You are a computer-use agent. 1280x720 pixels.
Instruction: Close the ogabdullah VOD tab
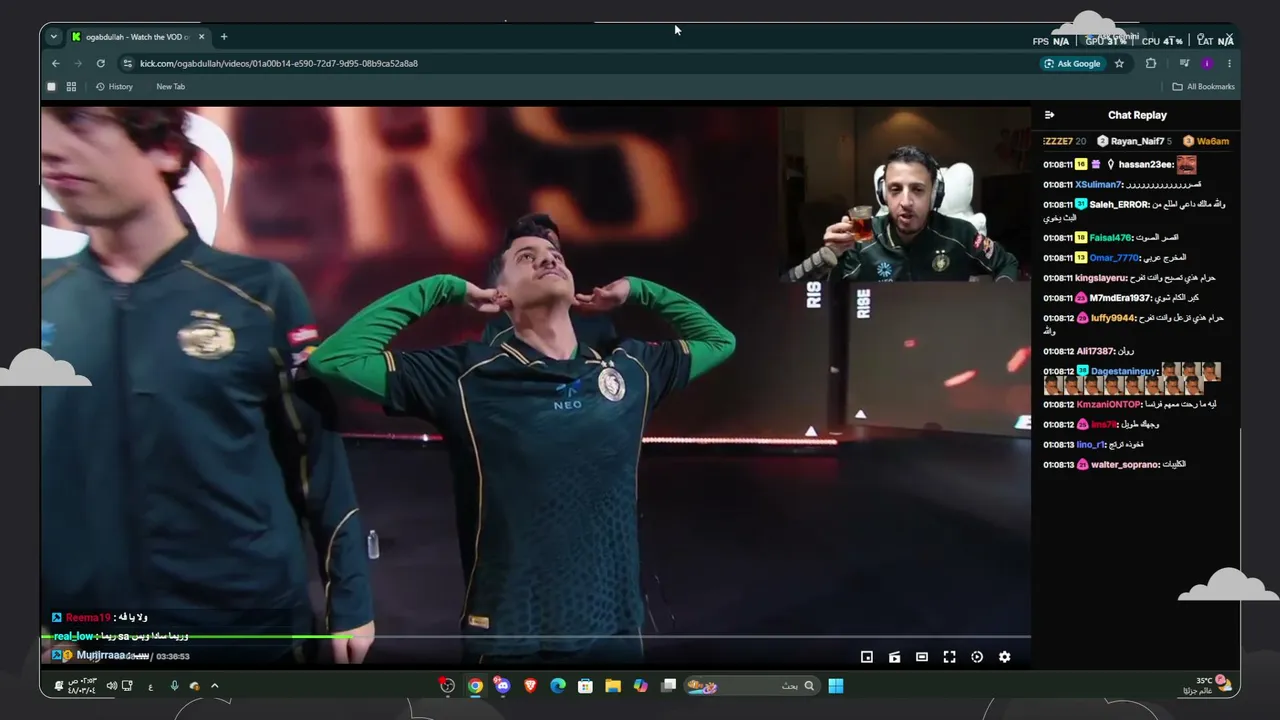pos(201,37)
